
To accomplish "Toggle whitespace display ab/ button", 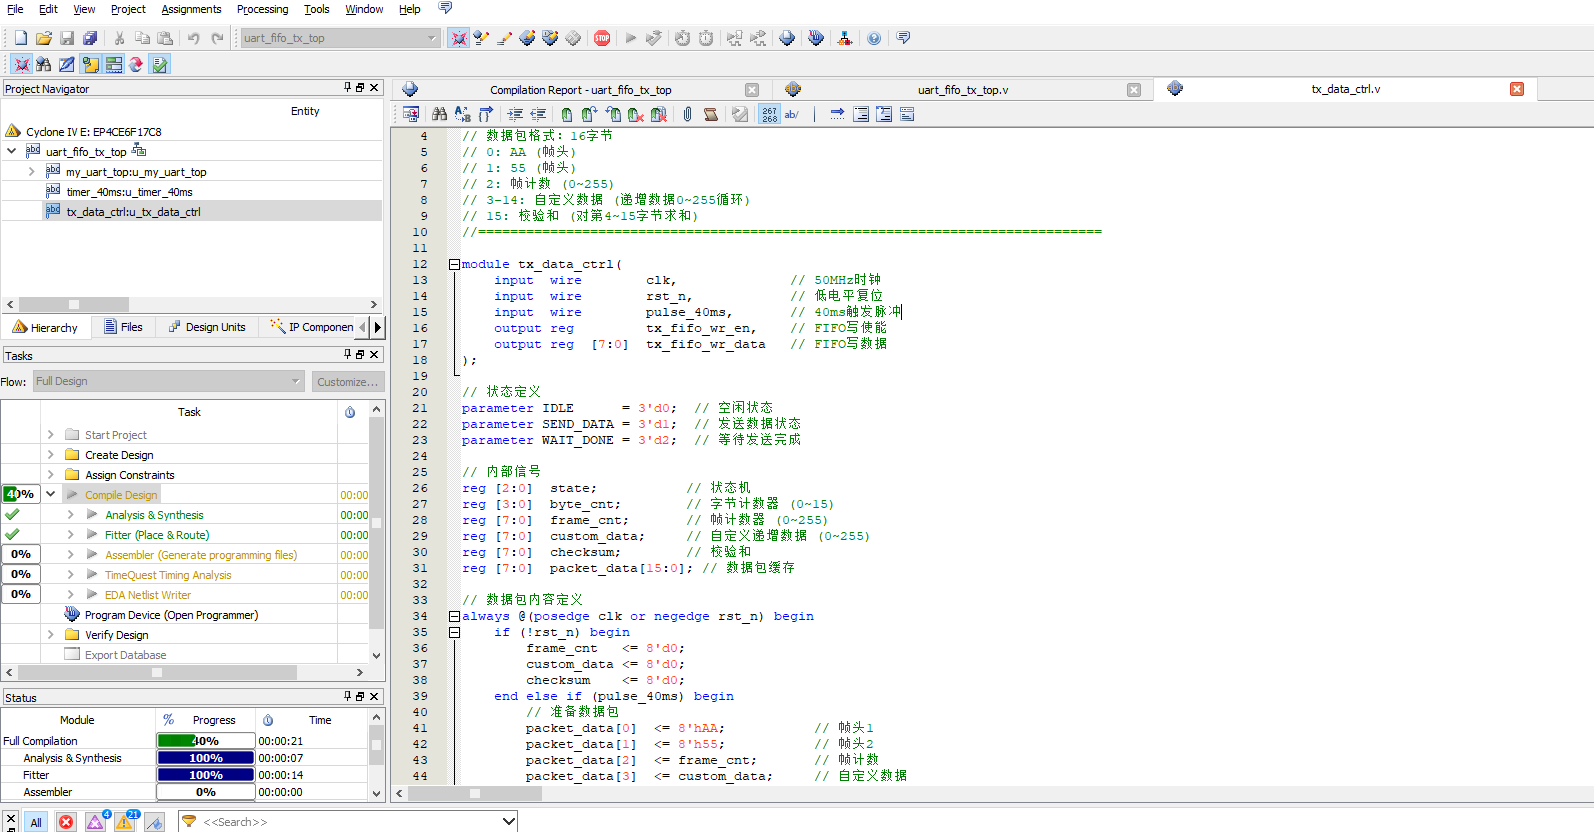I will pos(792,114).
